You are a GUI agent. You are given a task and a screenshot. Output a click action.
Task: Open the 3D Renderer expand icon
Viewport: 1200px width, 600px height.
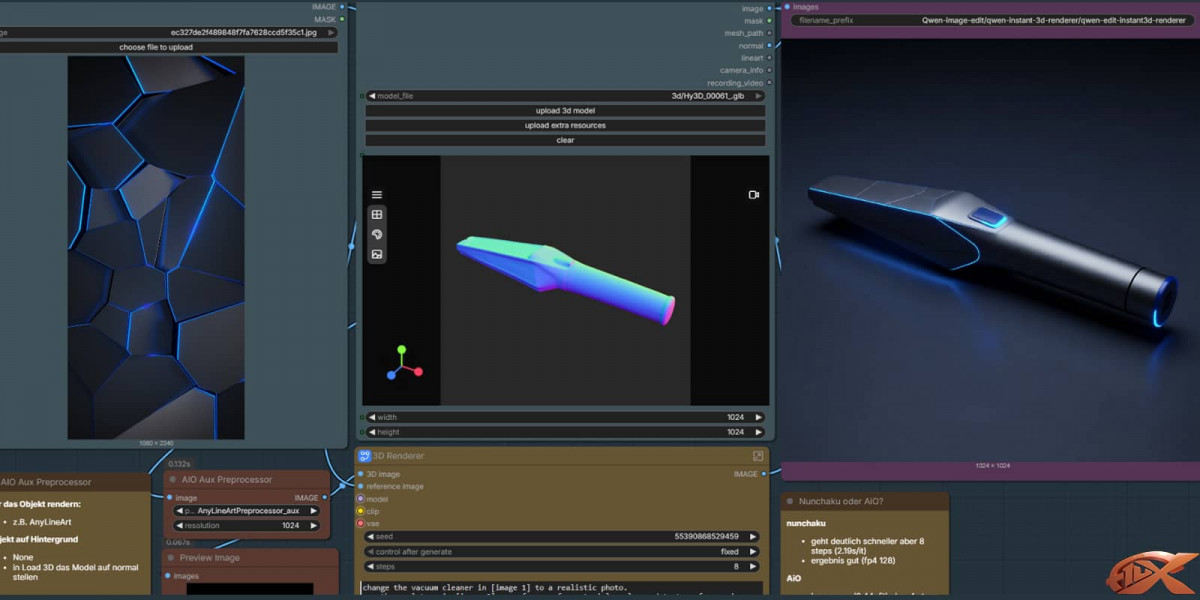pos(758,456)
